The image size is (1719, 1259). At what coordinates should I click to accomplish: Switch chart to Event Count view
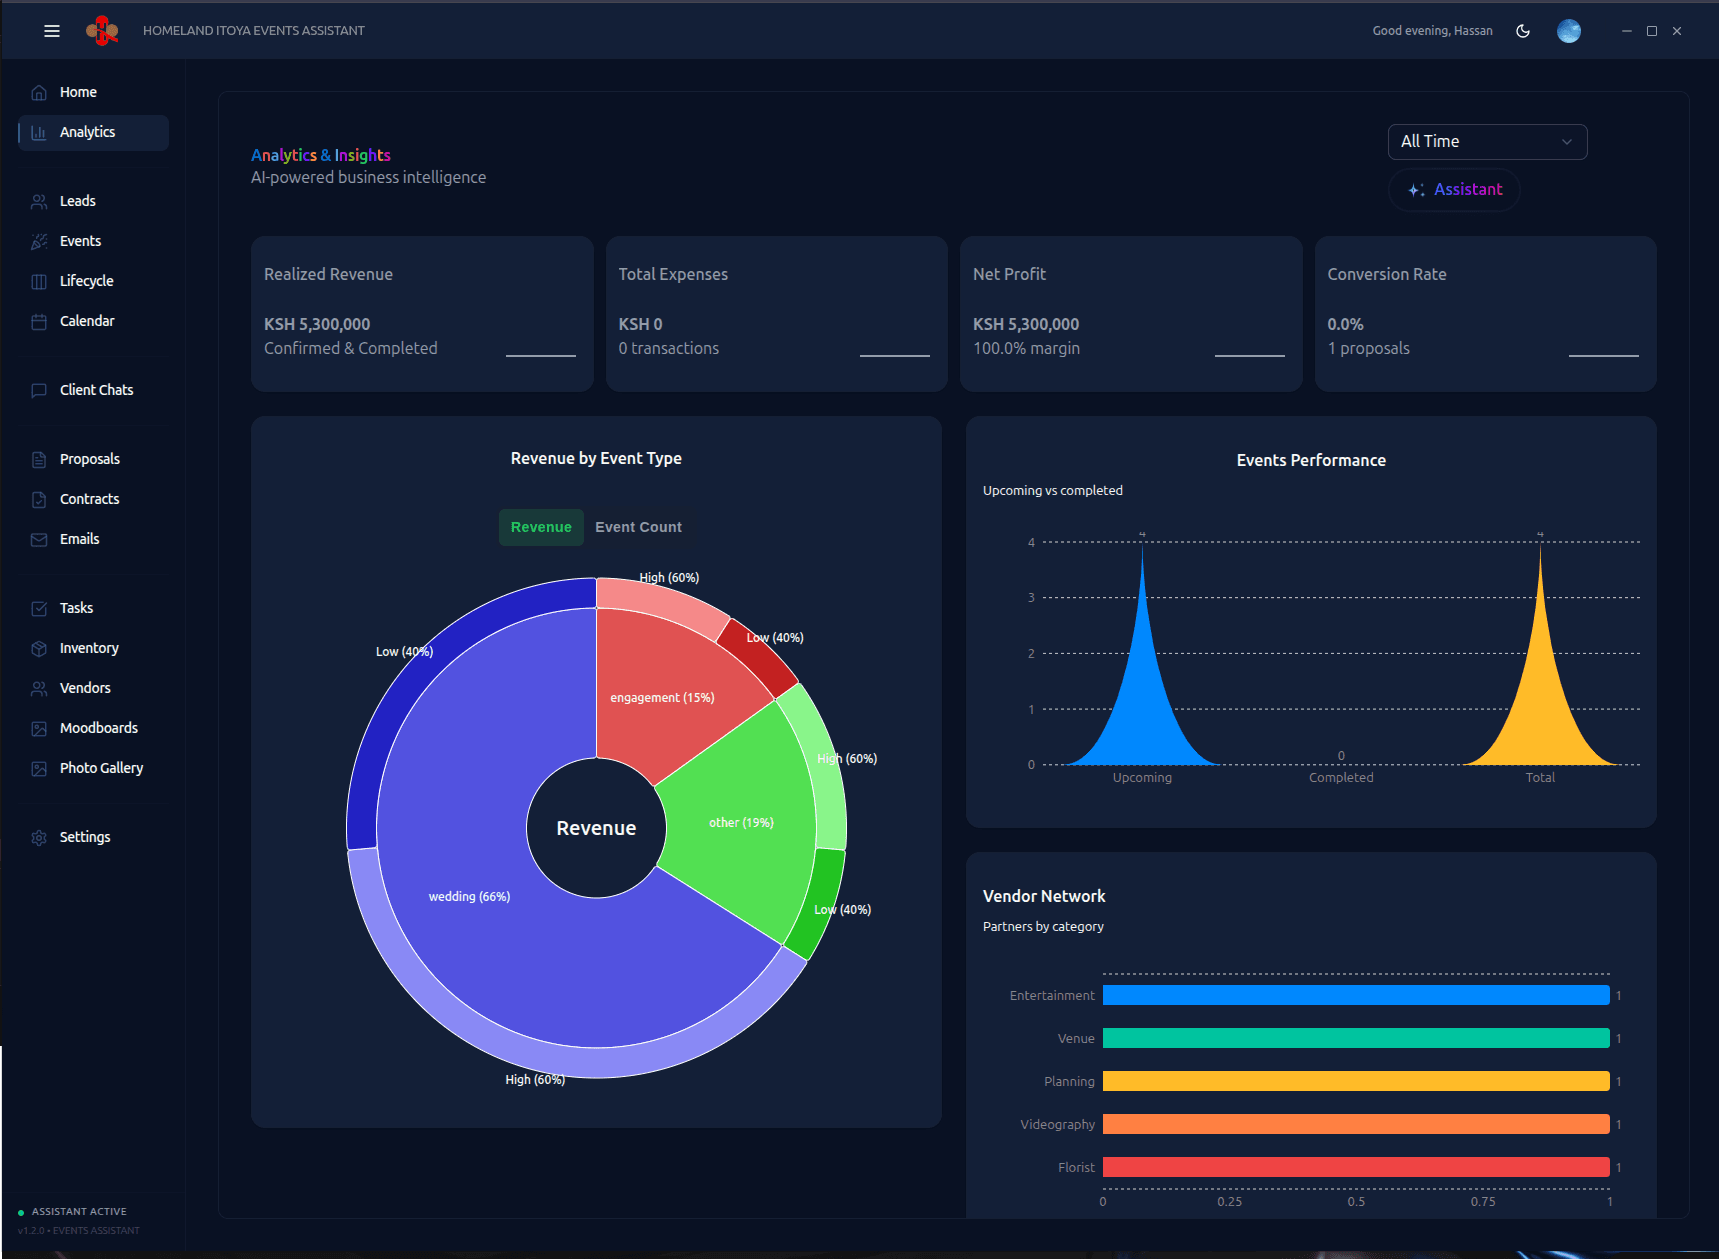pos(638,527)
